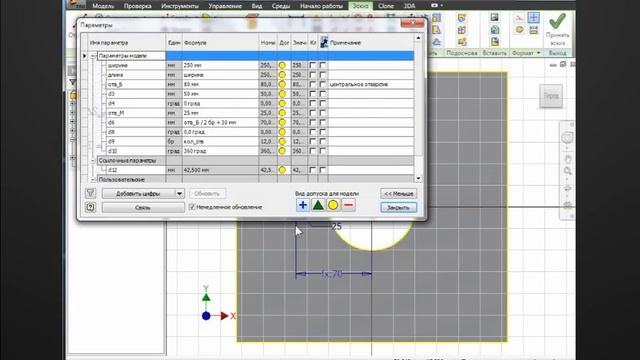Click the filter funnel icon in Parameters dialog

tap(90, 193)
